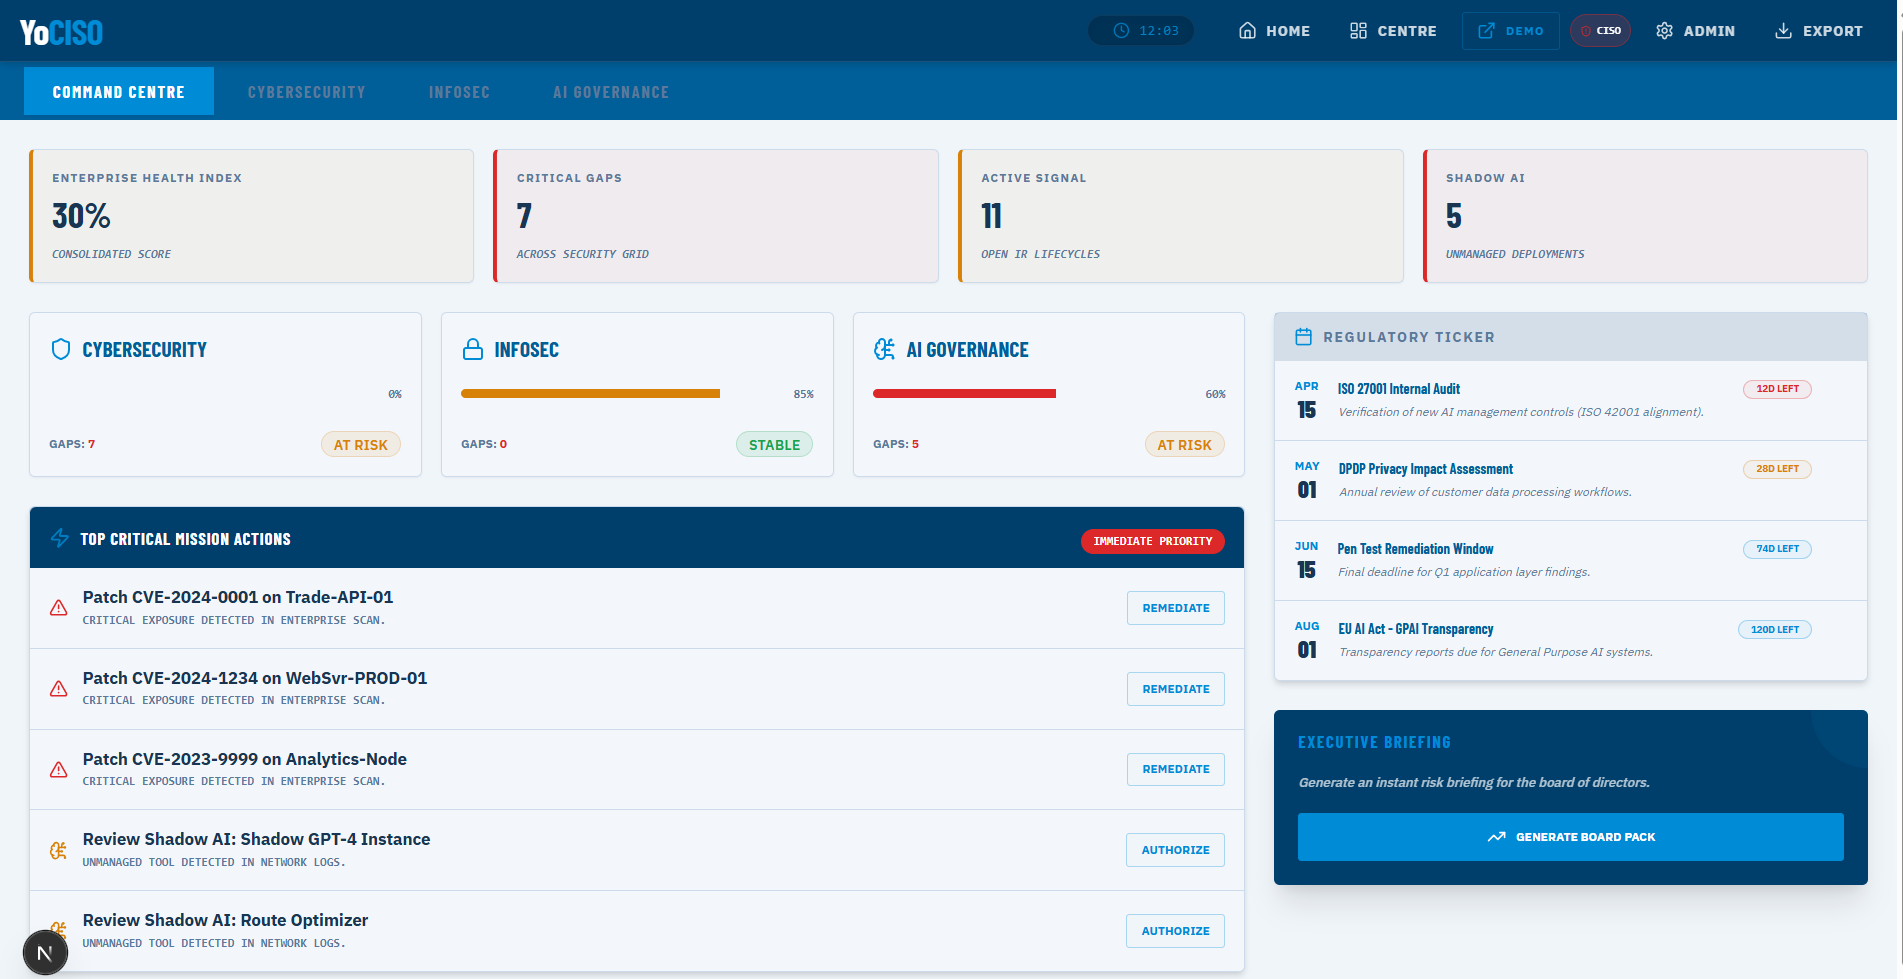1903x979 pixels.
Task: Authorize the Shadow GPT-4 Instance
Action: tap(1176, 850)
